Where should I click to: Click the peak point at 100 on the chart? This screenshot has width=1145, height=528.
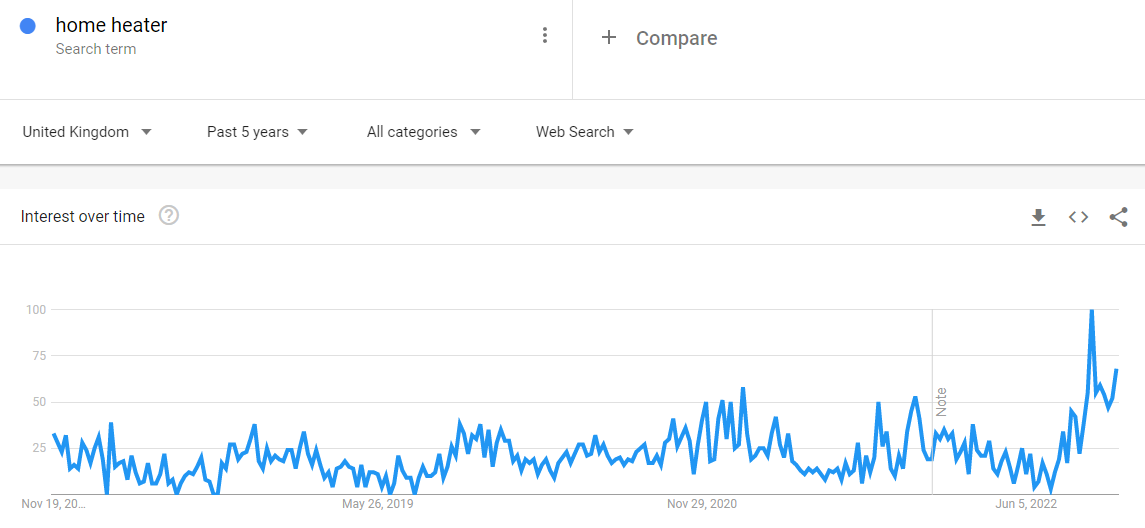pos(1091,311)
